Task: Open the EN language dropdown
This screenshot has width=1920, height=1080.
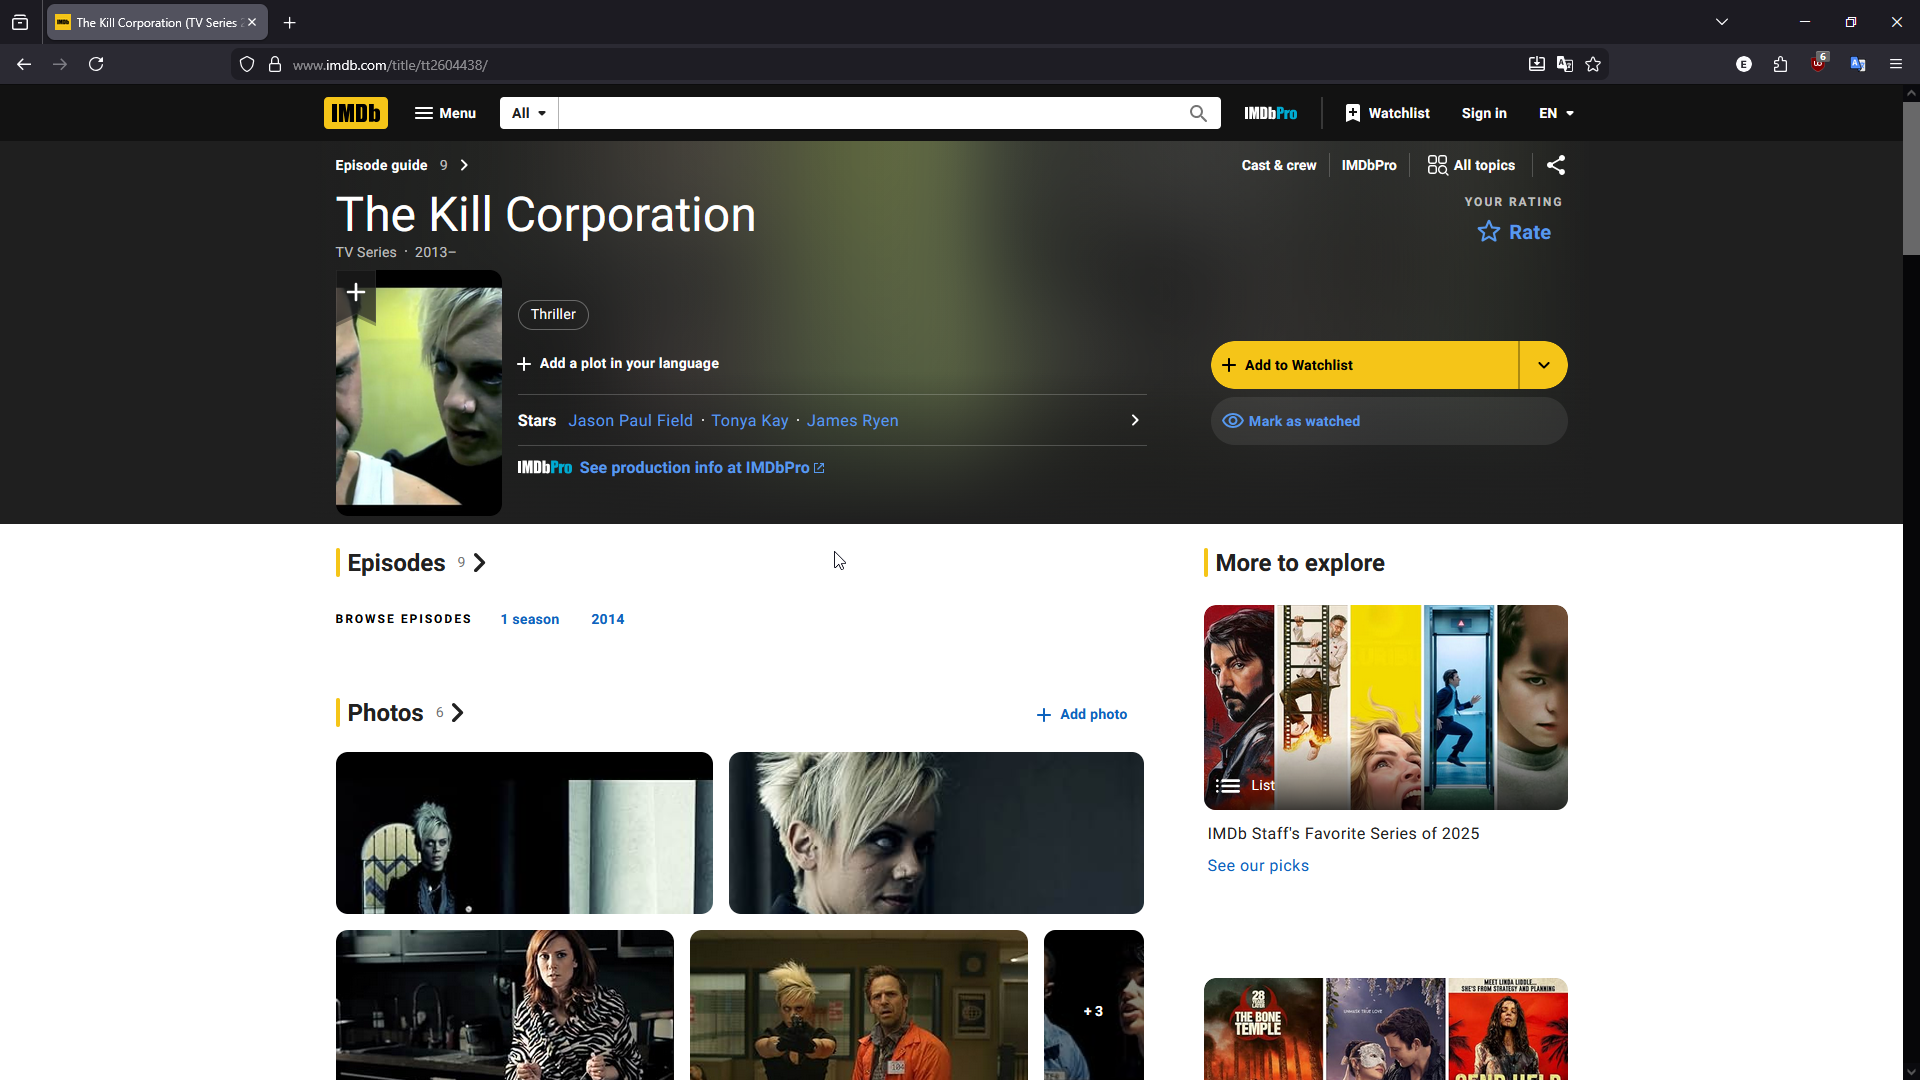Action: (x=1556, y=113)
